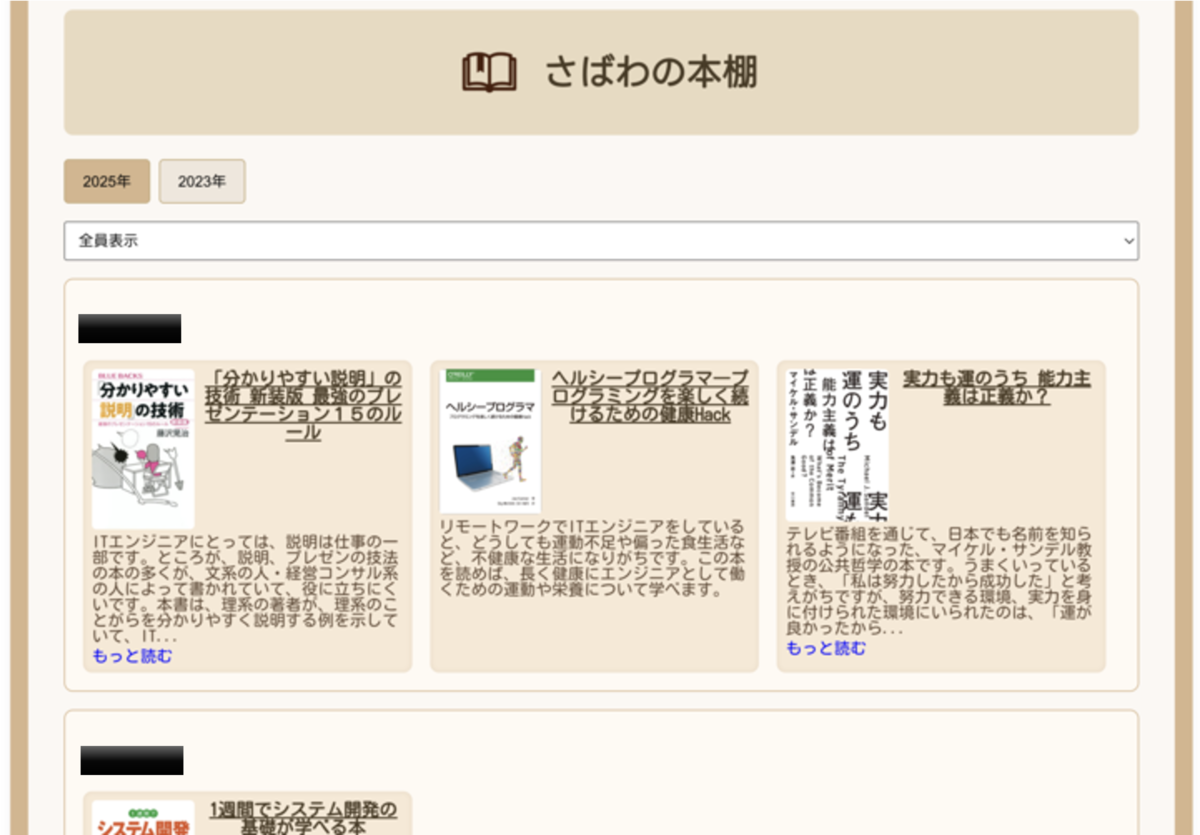The image size is (1200, 835).
Task: Click the 分かりやすい説明の技術 book cover
Action: [143, 449]
